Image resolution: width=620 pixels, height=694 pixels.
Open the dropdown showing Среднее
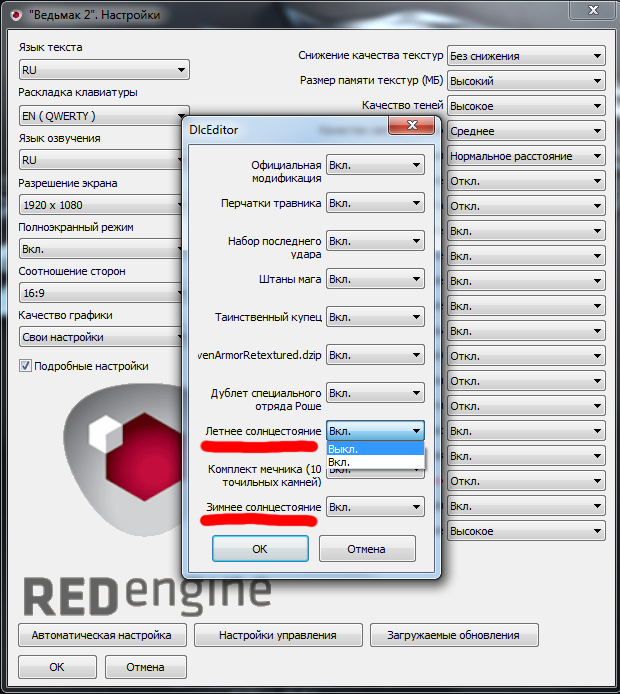coord(526,131)
